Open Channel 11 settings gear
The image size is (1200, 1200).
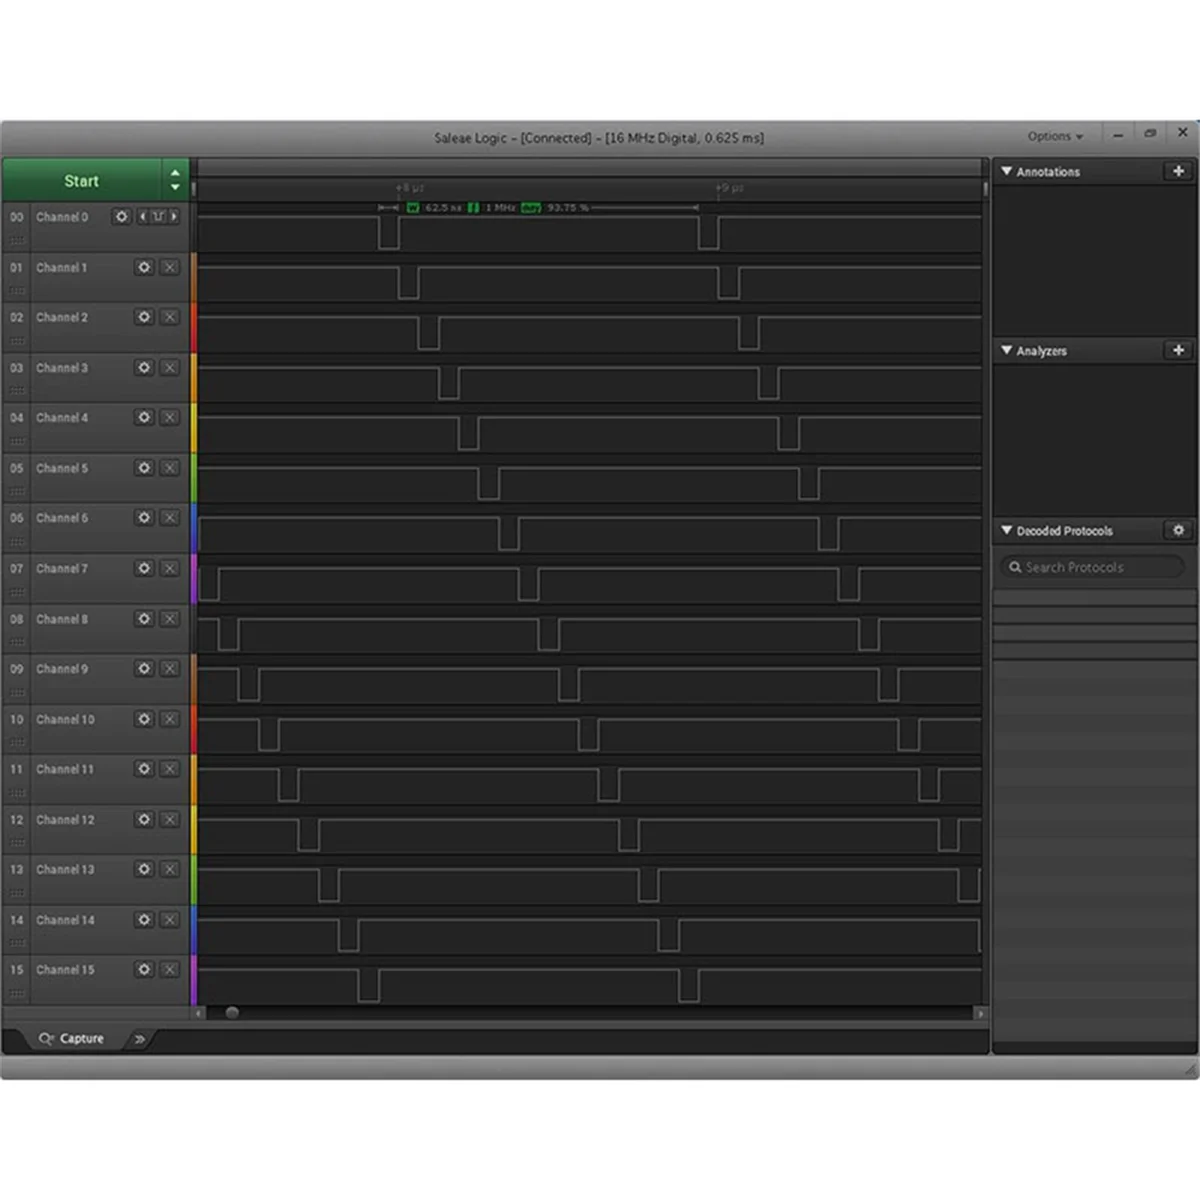click(x=144, y=769)
